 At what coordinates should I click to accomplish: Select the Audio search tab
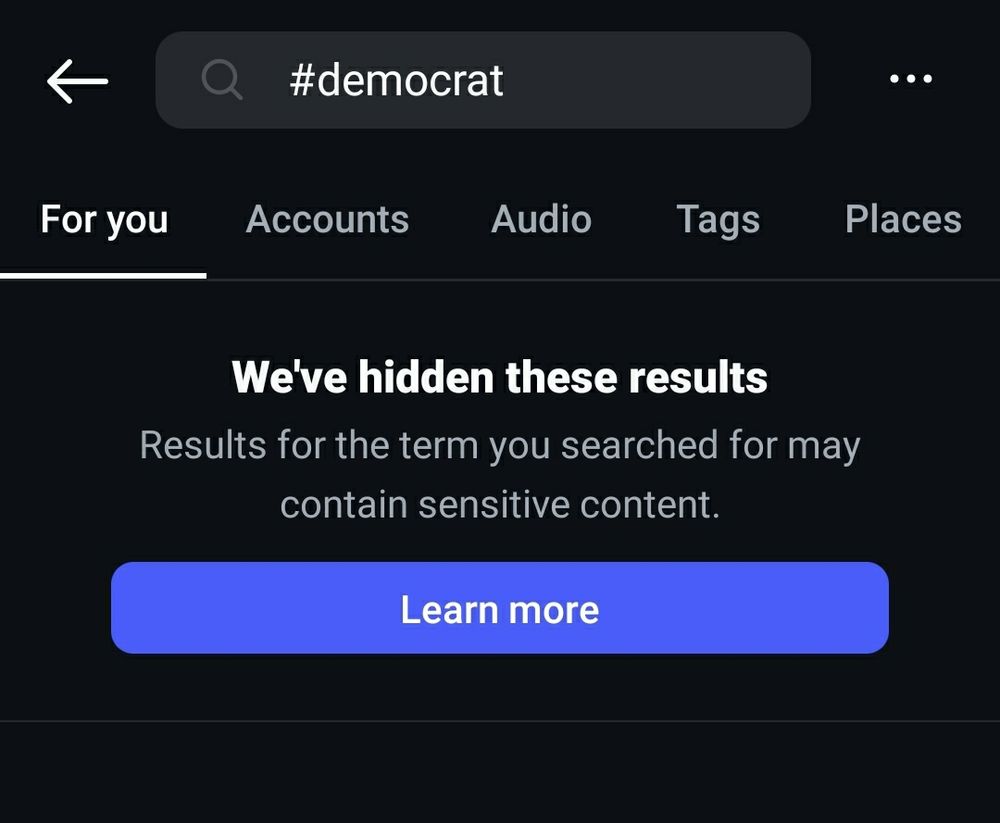(540, 219)
